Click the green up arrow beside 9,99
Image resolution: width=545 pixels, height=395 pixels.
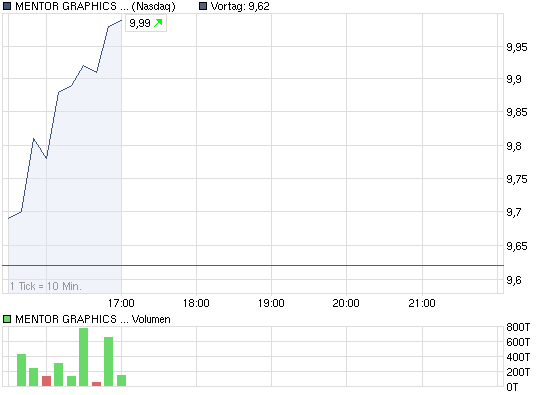point(158,23)
